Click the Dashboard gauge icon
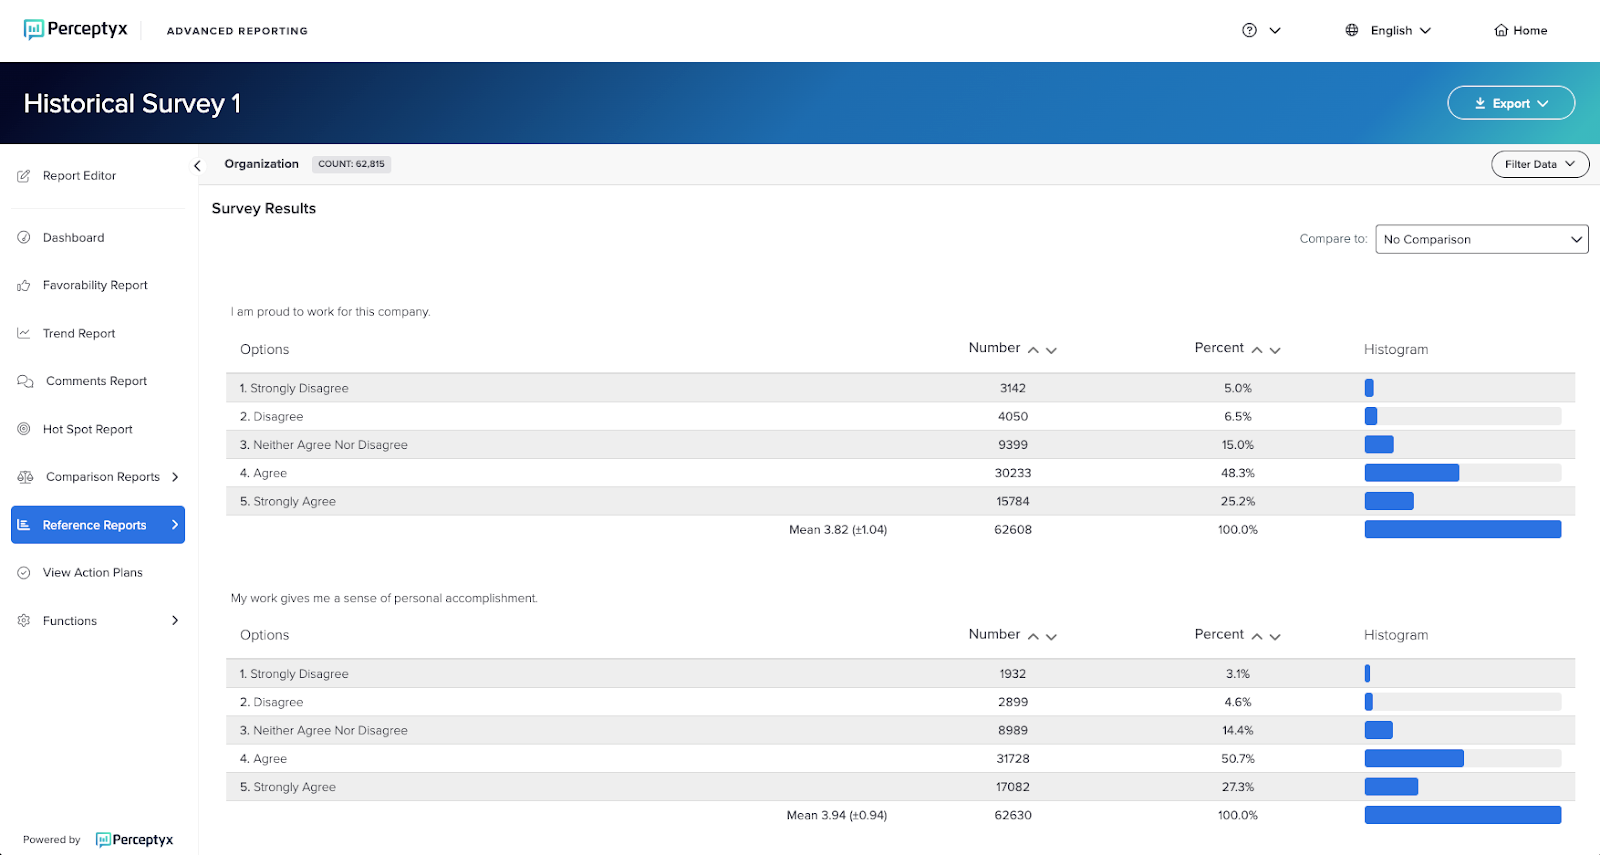This screenshot has width=1600, height=855. coord(24,238)
